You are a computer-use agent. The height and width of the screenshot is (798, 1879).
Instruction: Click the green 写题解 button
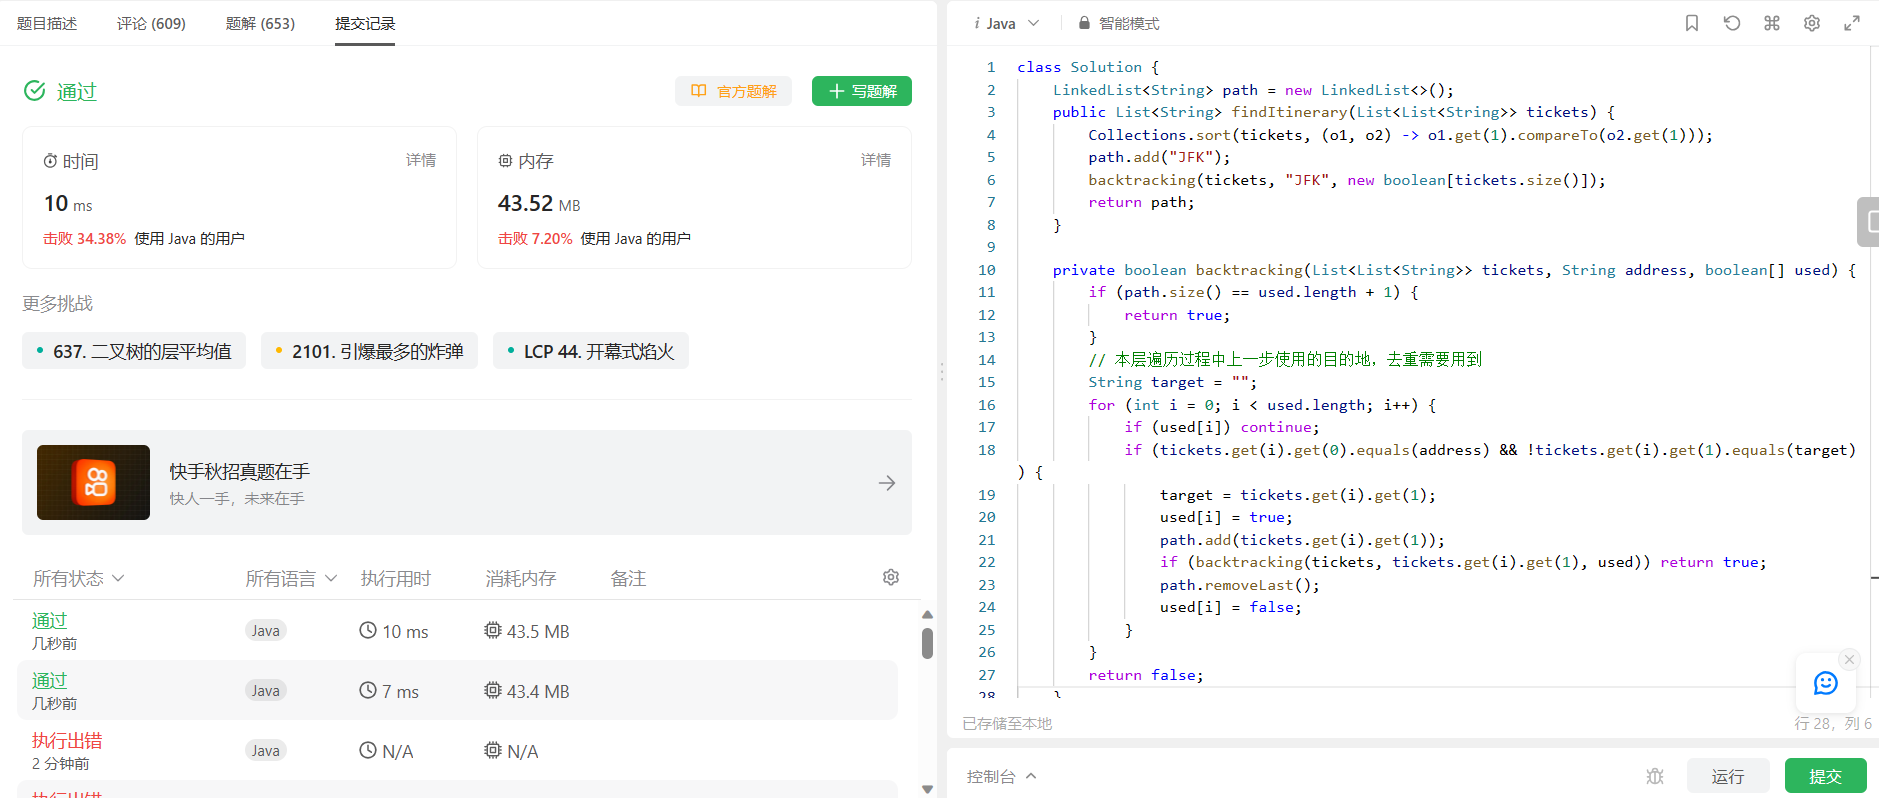coord(862,91)
